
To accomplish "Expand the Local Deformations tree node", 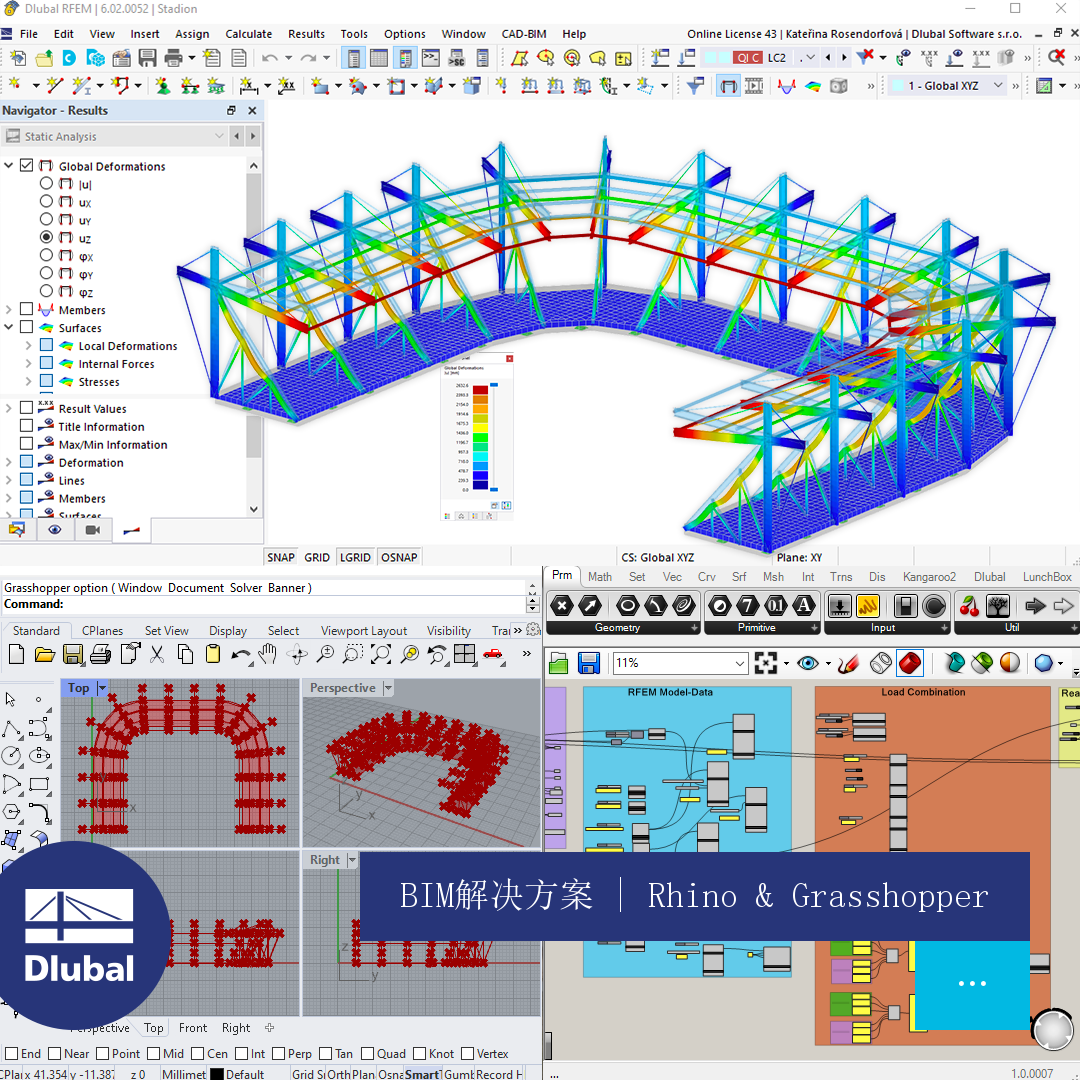I will click(28, 345).
